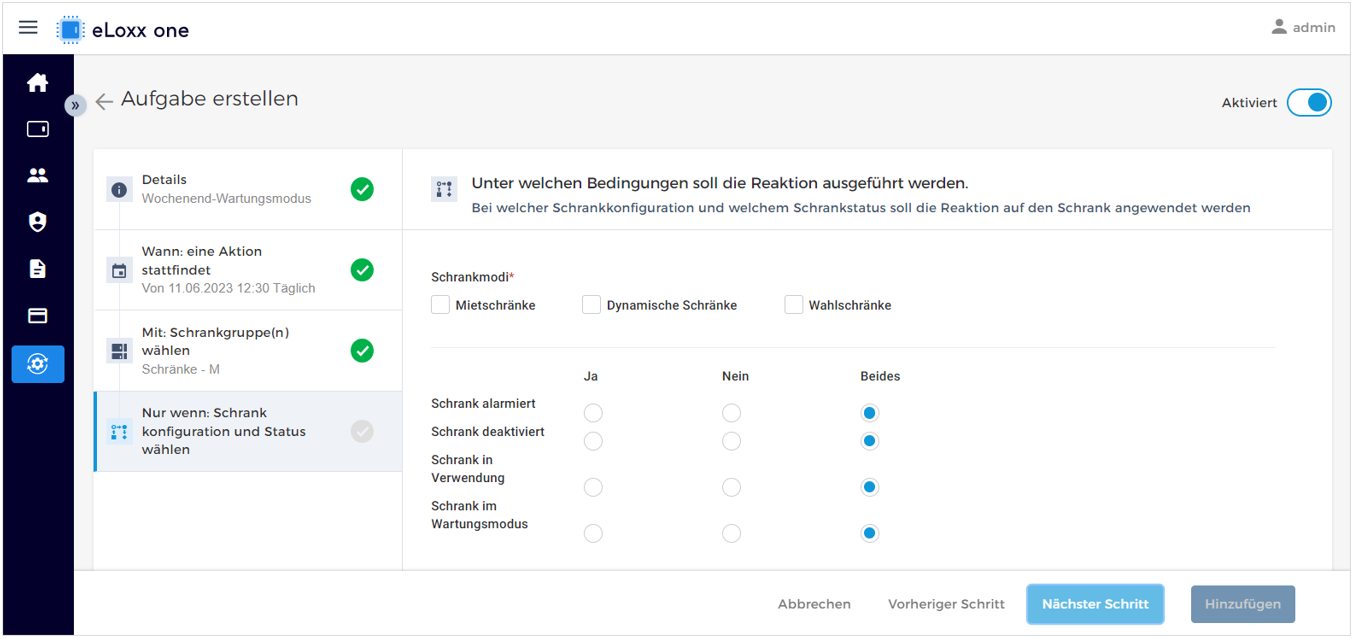Screen dimensions: 1352x638
Task: Proceed with Nächster Schritt button
Action: coord(1095,604)
